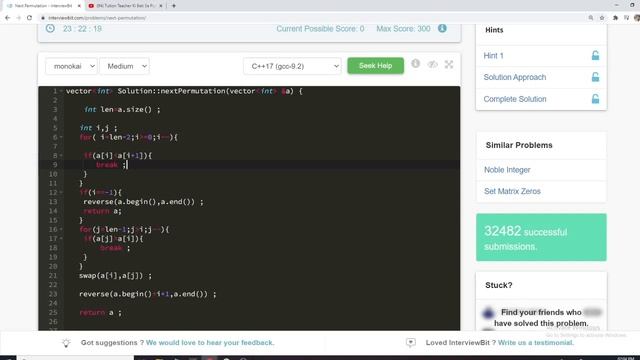Unlock Hint 1 with its padlock icon

point(596,56)
